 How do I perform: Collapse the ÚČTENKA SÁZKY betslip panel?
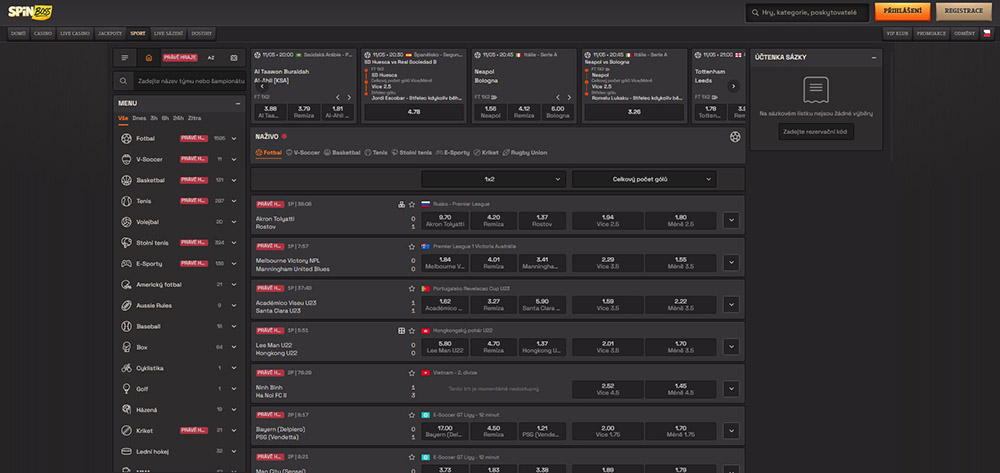[x=874, y=57]
